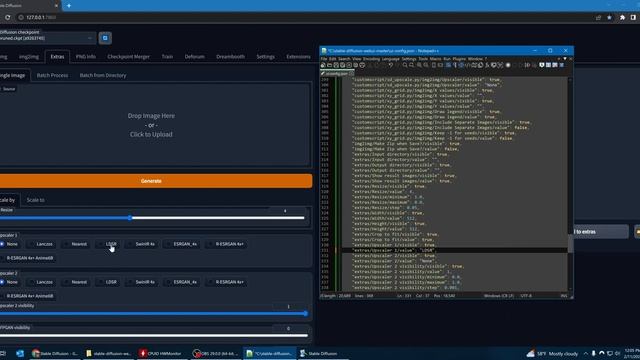Screen dimensions: 640x360
Task: Select LDSR for Upscaler 1
Action: pos(107,244)
